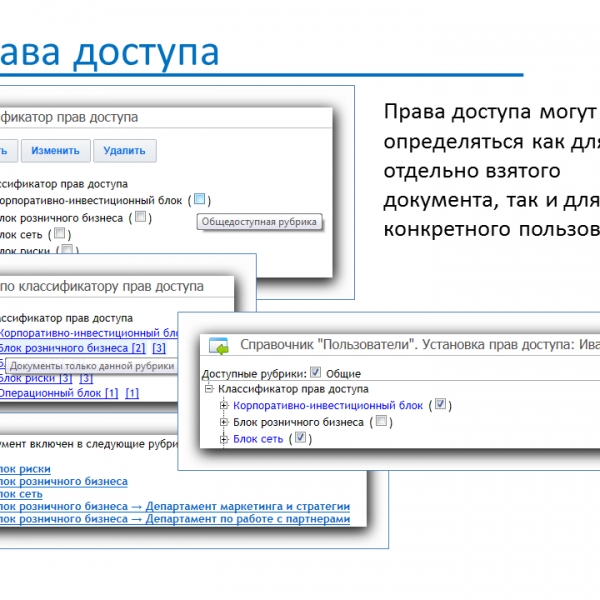Click the [3] link after Блок розничного бизнеса [2]
Viewport: 600px width, 600px height.
(x=158, y=348)
